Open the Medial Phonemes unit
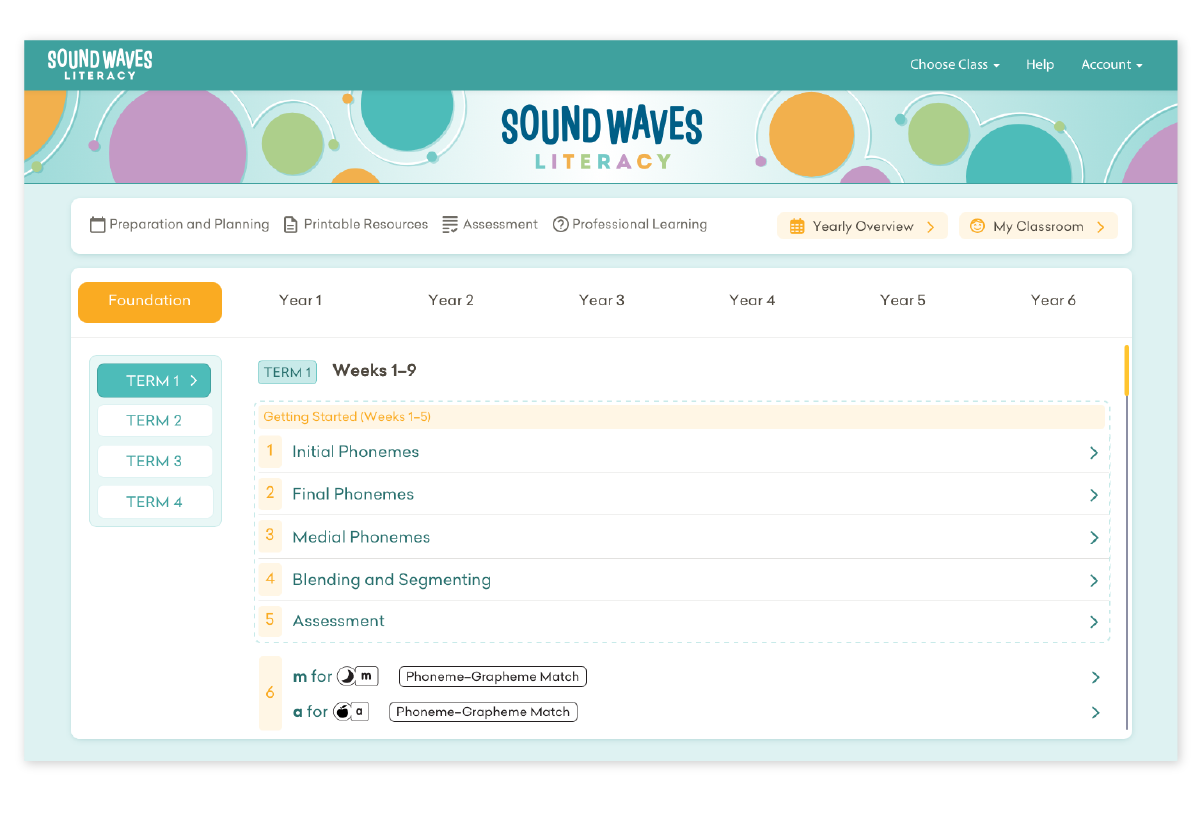Viewport: 1201px width, 813px height. [x=361, y=538]
